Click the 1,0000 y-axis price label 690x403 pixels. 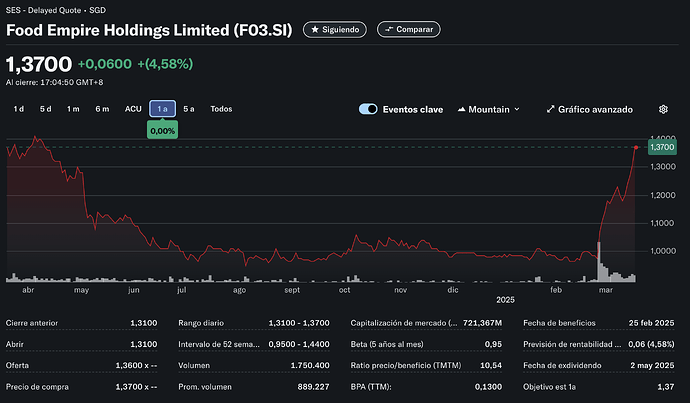tap(663, 251)
